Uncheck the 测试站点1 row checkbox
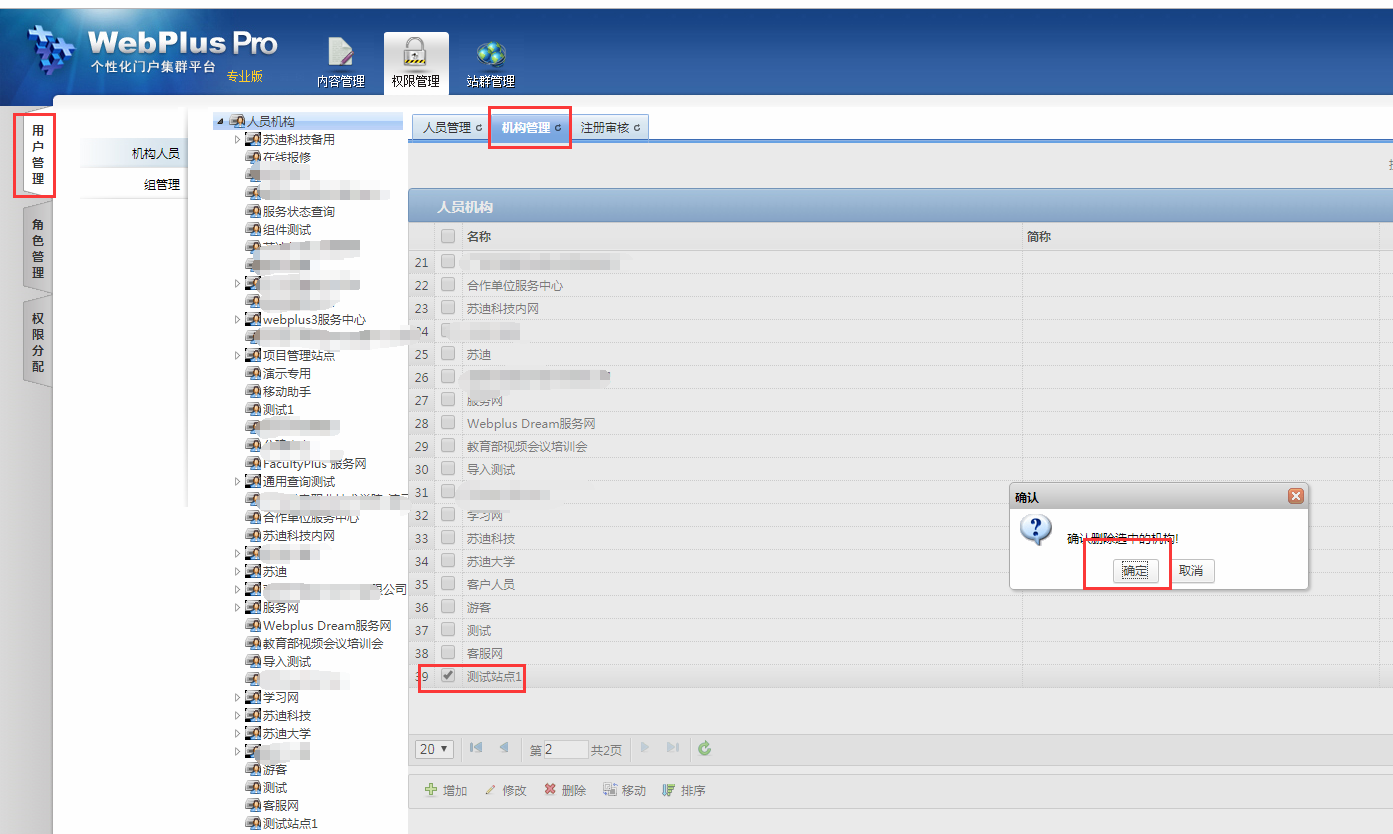Viewport: 1393px width, 834px height. pyautogui.click(x=448, y=676)
